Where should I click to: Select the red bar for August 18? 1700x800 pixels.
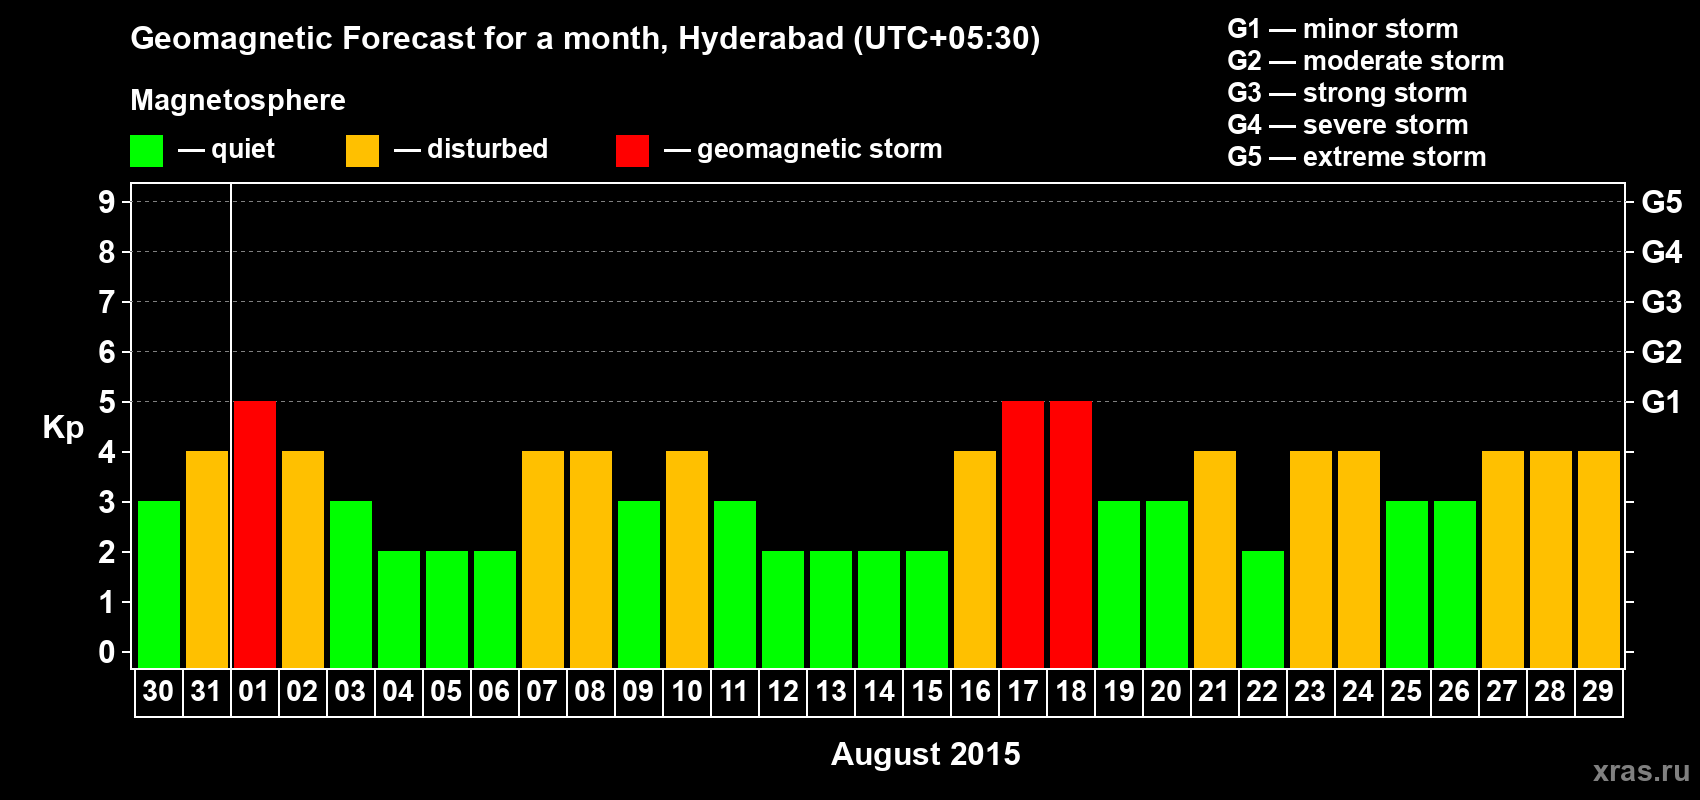[x=1071, y=534]
